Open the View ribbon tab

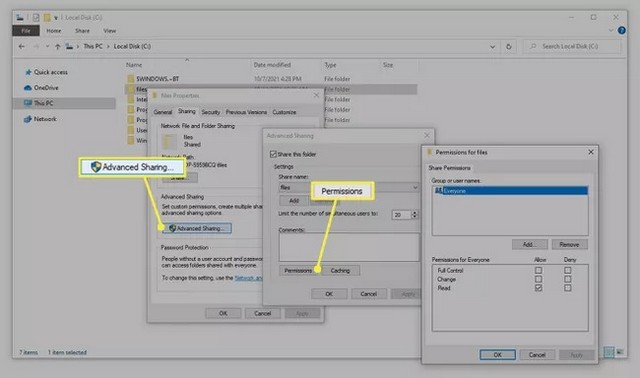(x=109, y=31)
